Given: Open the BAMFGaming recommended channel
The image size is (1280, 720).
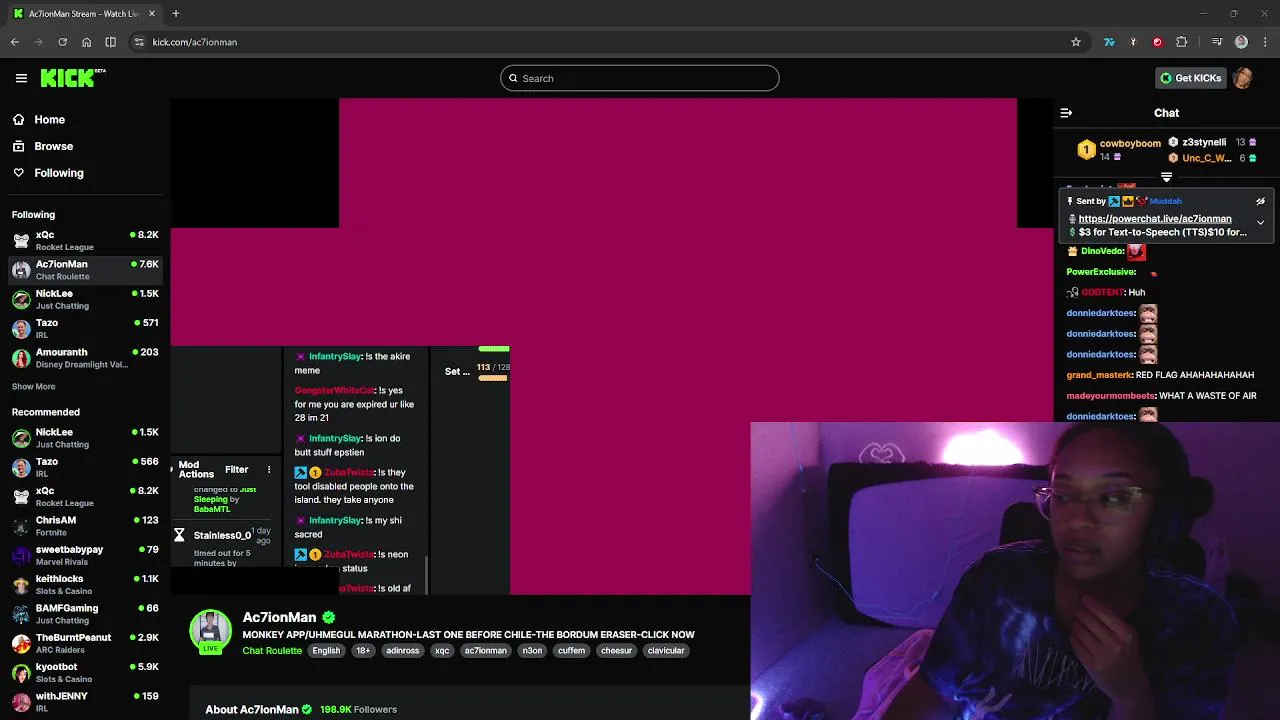Looking at the screenshot, I should [x=85, y=614].
